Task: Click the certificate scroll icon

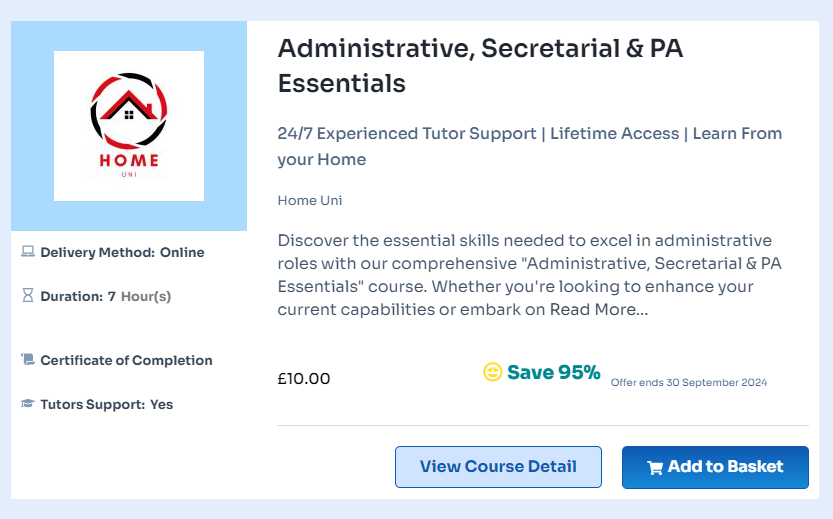Action: (28, 360)
